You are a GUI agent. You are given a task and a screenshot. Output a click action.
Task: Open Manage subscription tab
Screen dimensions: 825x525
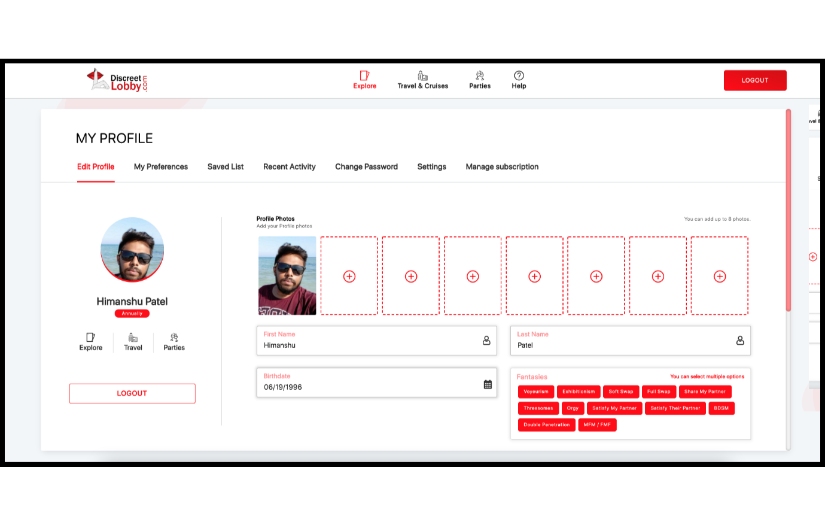click(502, 167)
